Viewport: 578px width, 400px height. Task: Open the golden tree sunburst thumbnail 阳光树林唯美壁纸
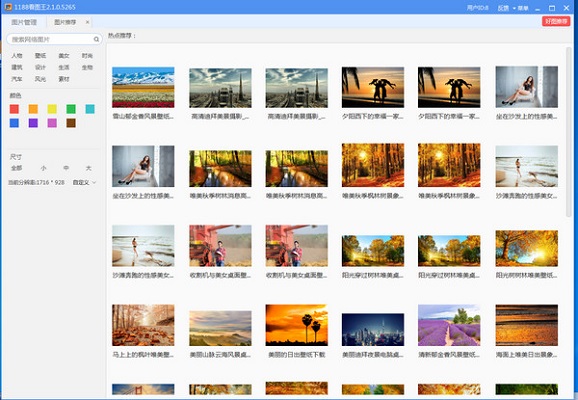(x=526, y=248)
